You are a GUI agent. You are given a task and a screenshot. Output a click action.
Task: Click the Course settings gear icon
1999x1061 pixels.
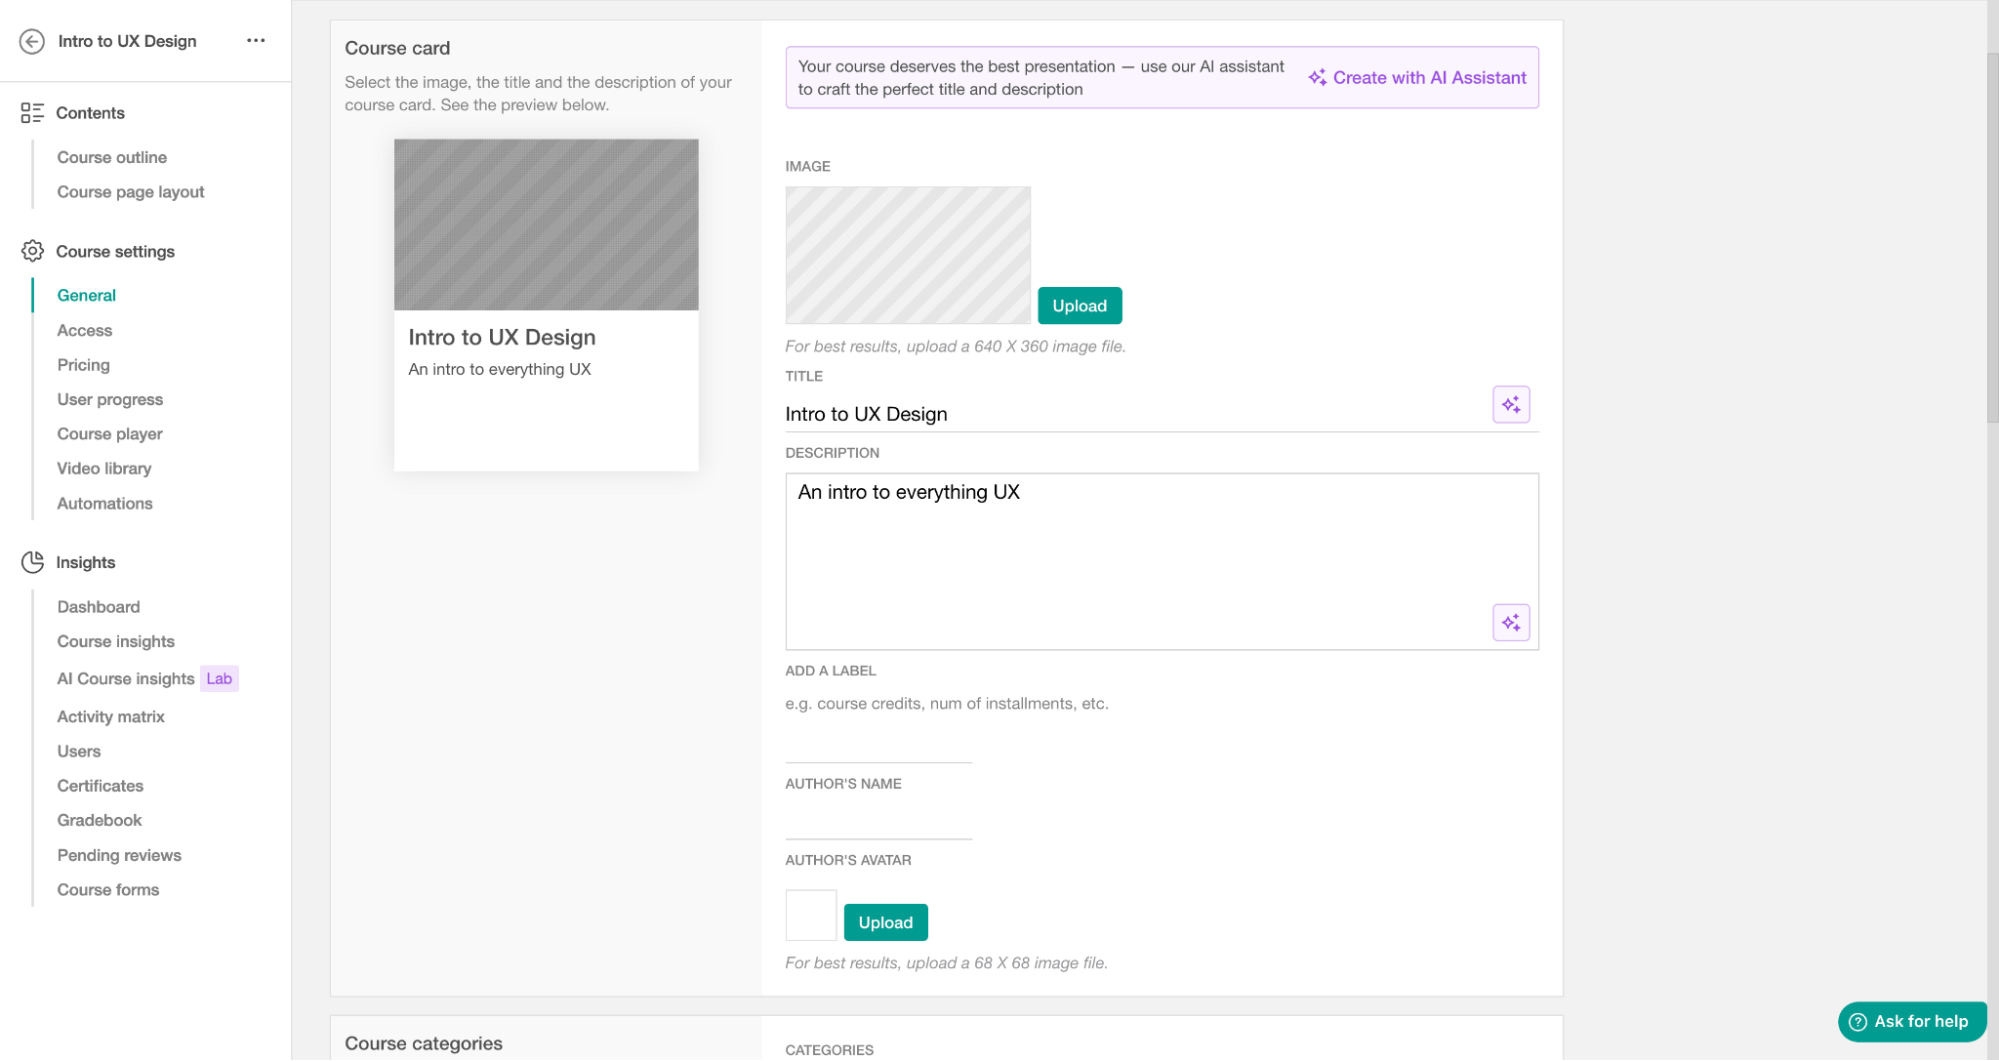click(31, 251)
